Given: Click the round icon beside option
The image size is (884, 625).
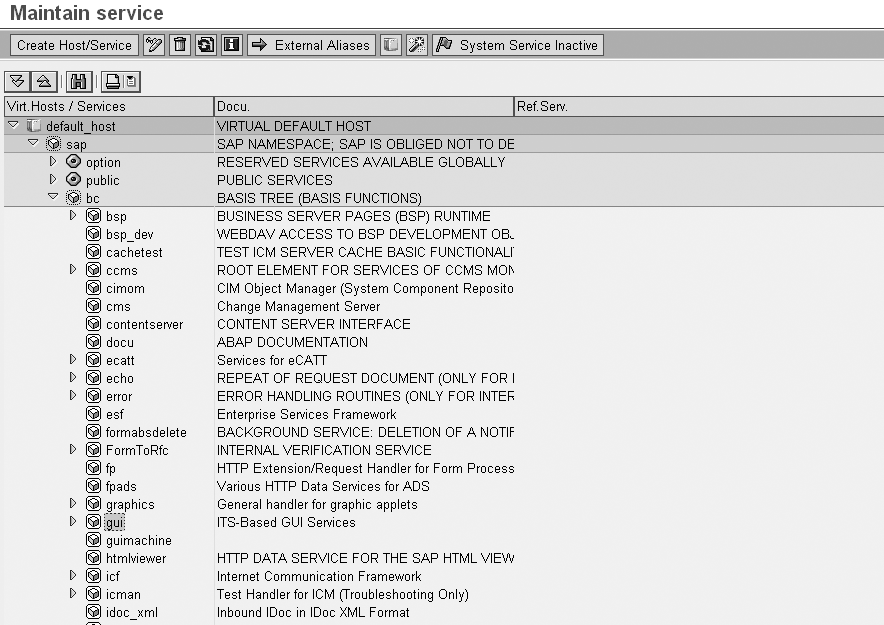Looking at the screenshot, I should 74,162.
